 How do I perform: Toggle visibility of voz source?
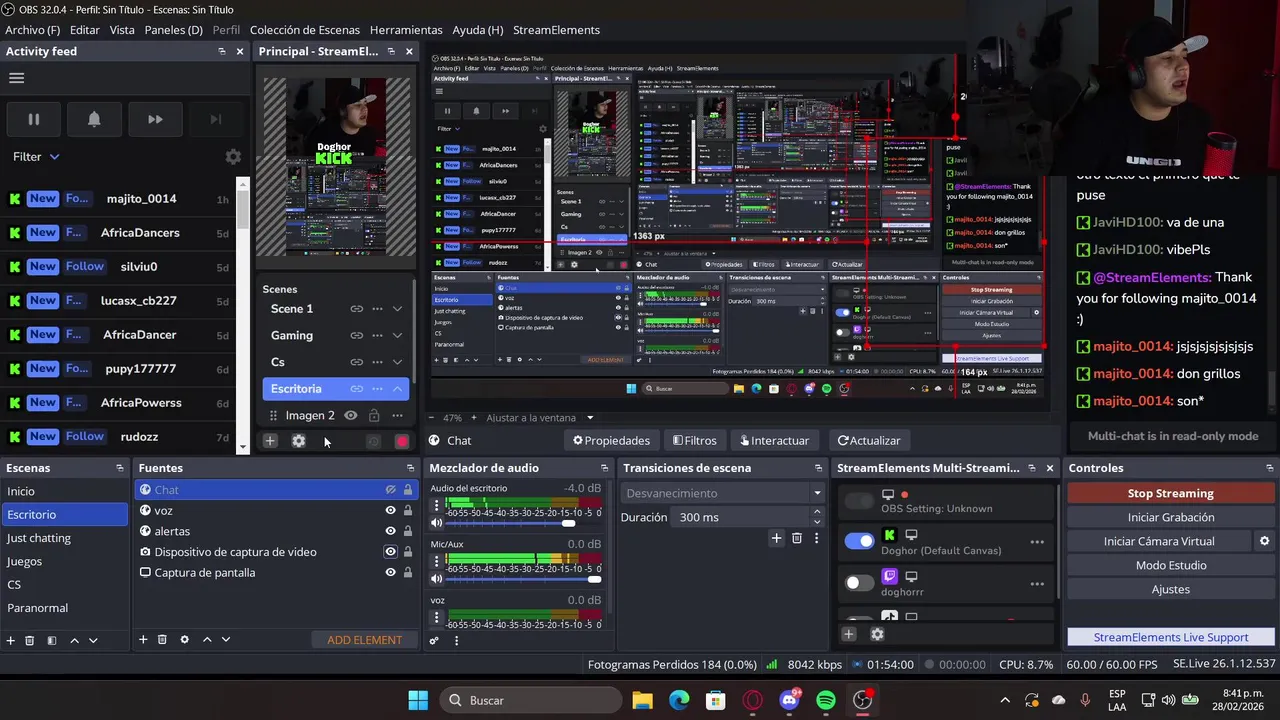(x=391, y=510)
